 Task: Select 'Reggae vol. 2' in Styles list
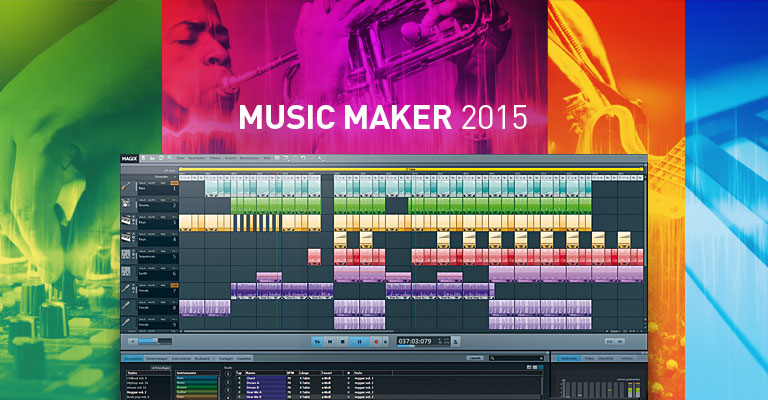click(x=137, y=393)
